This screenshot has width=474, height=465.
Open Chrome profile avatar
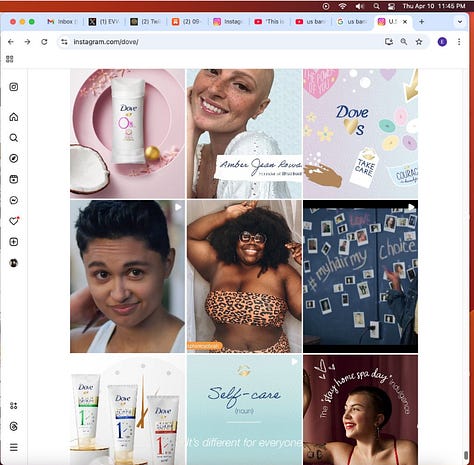(442, 42)
